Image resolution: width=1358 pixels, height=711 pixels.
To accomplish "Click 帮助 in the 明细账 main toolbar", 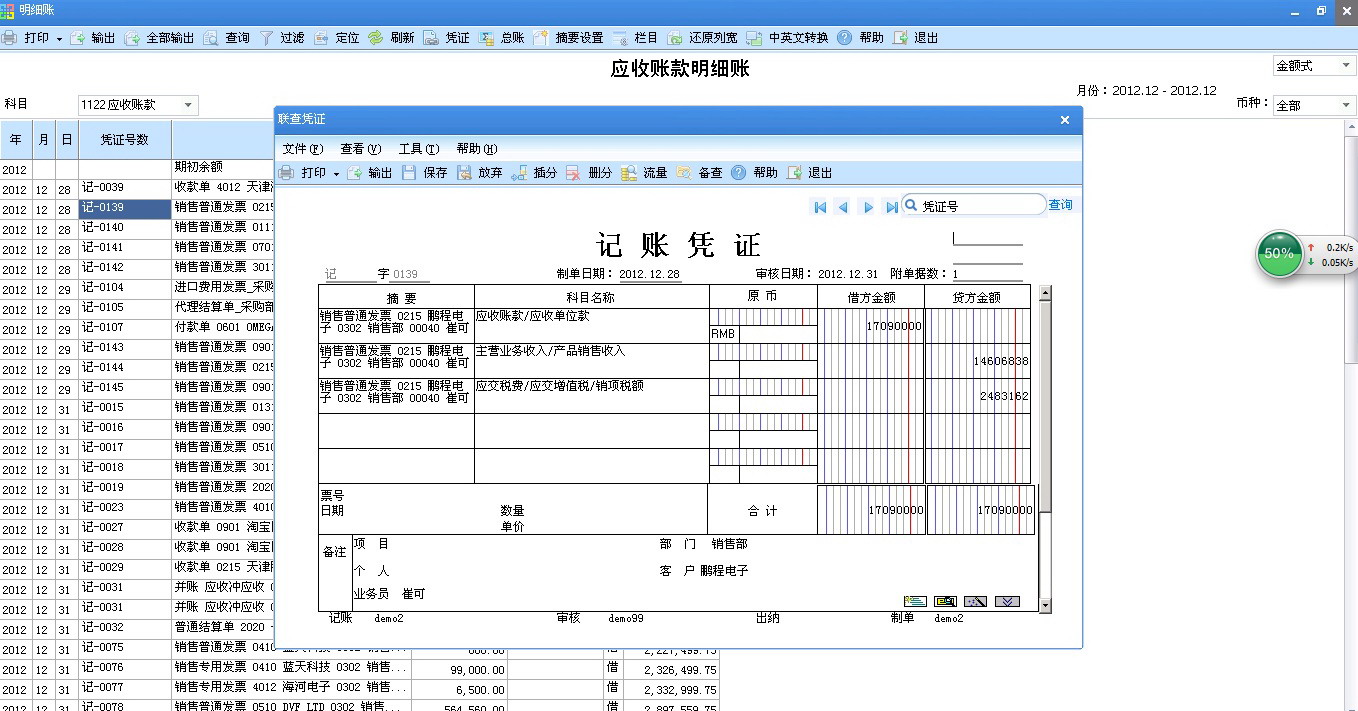I will click(860, 38).
